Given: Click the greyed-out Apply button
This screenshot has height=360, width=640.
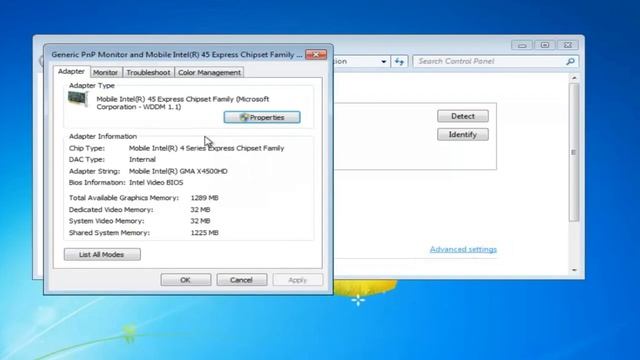Looking at the screenshot, I should coord(298,280).
